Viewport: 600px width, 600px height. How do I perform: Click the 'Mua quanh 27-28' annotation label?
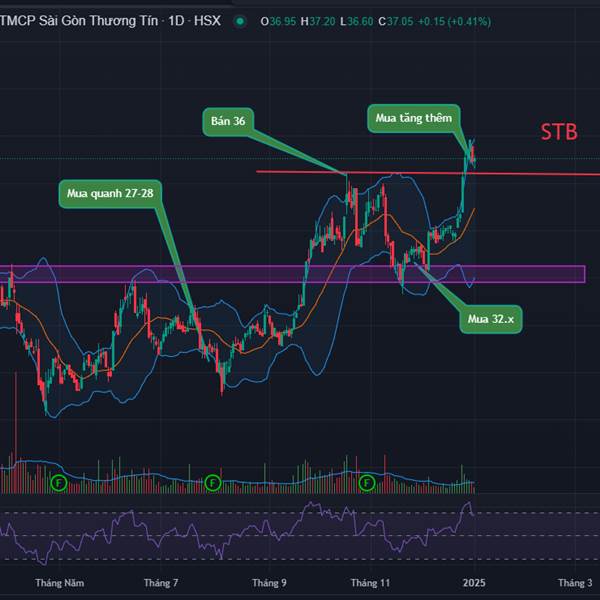pos(110,193)
